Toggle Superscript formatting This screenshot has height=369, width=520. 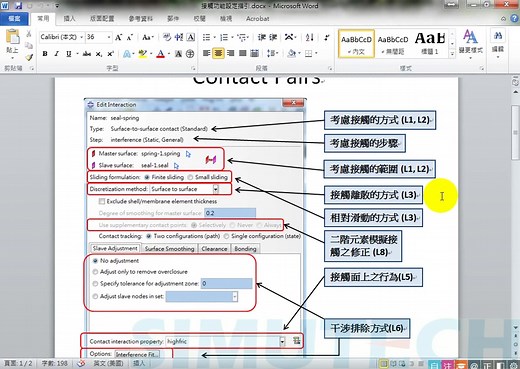[x=110, y=53]
